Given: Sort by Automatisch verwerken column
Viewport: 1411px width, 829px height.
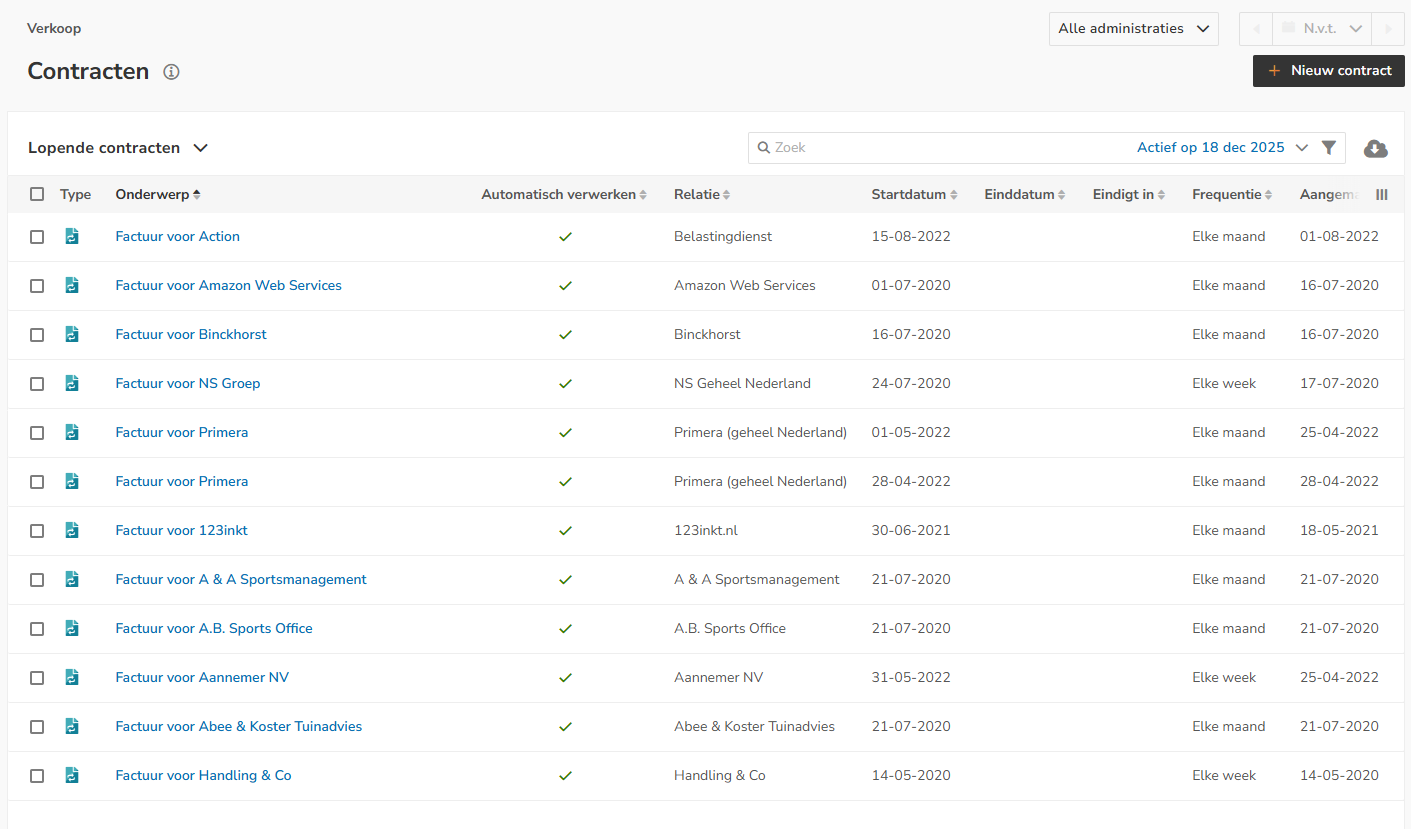Looking at the screenshot, I should point(564,195).
